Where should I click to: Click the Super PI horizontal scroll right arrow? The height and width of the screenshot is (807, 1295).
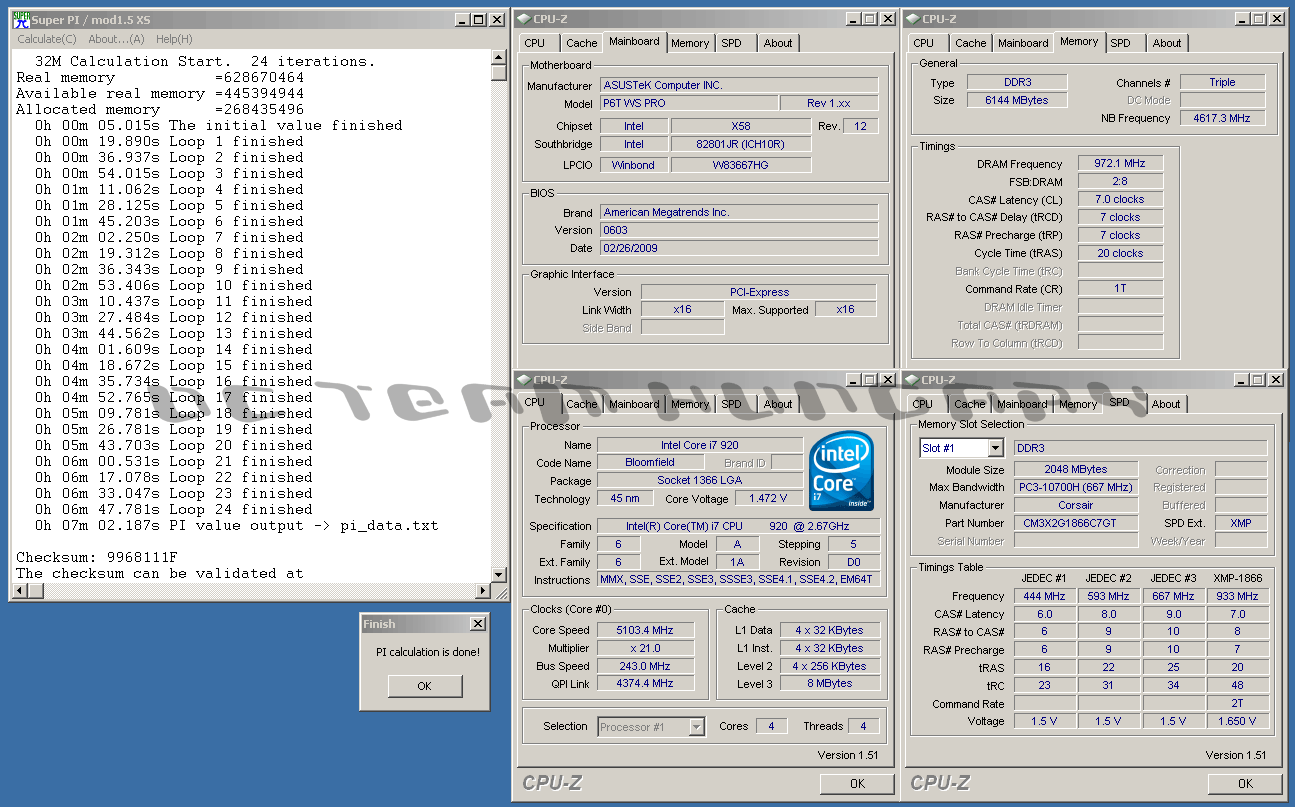[x=483, y=591]
